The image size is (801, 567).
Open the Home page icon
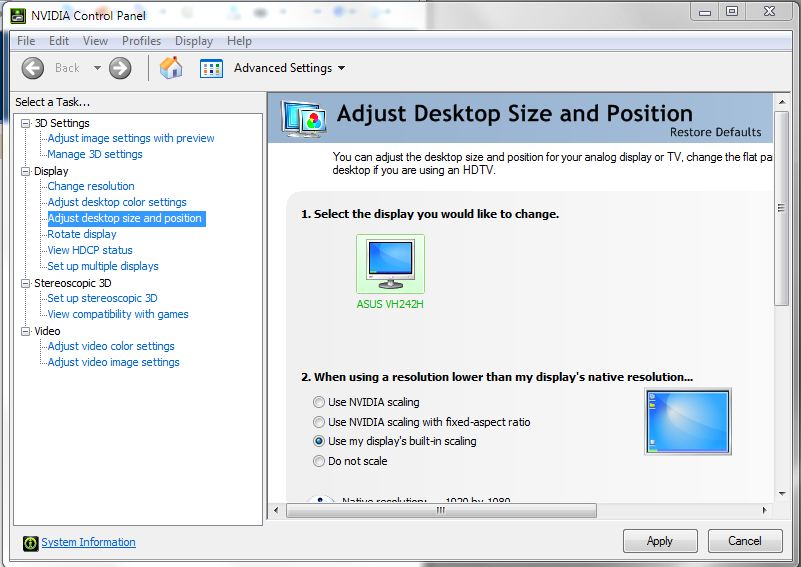point(171,67)
